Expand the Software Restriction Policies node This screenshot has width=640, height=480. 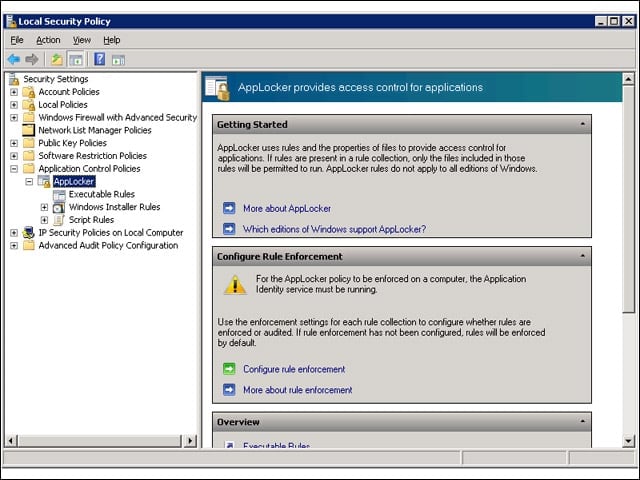[x=14, y=156]
